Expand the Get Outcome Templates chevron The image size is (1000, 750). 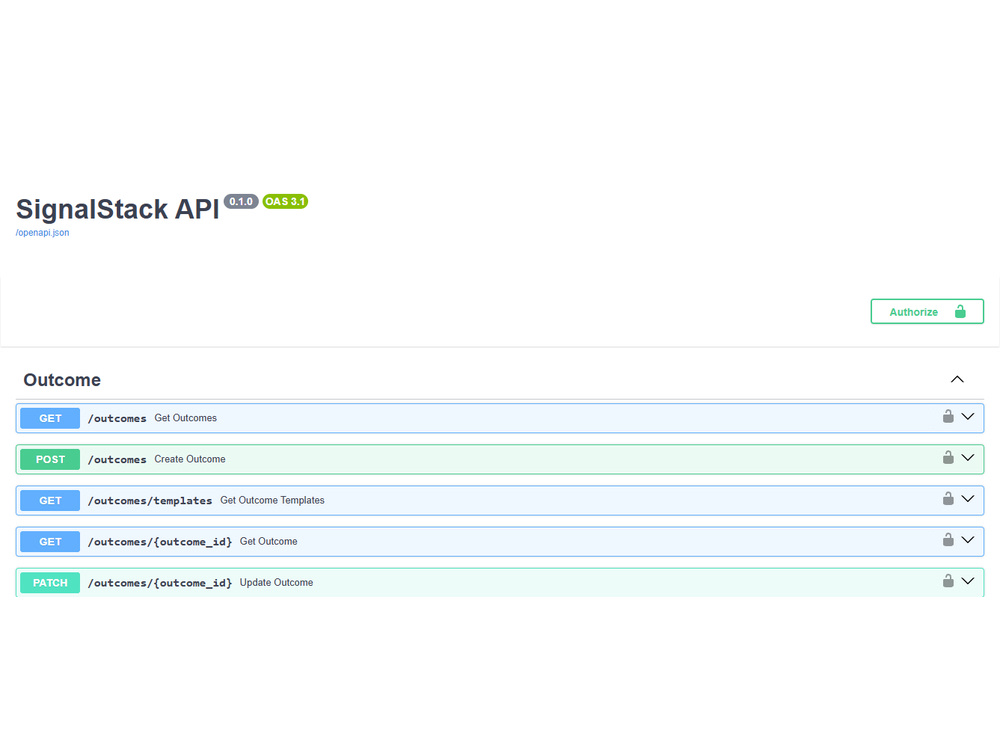pyautogui.click(x=967, y=499)
